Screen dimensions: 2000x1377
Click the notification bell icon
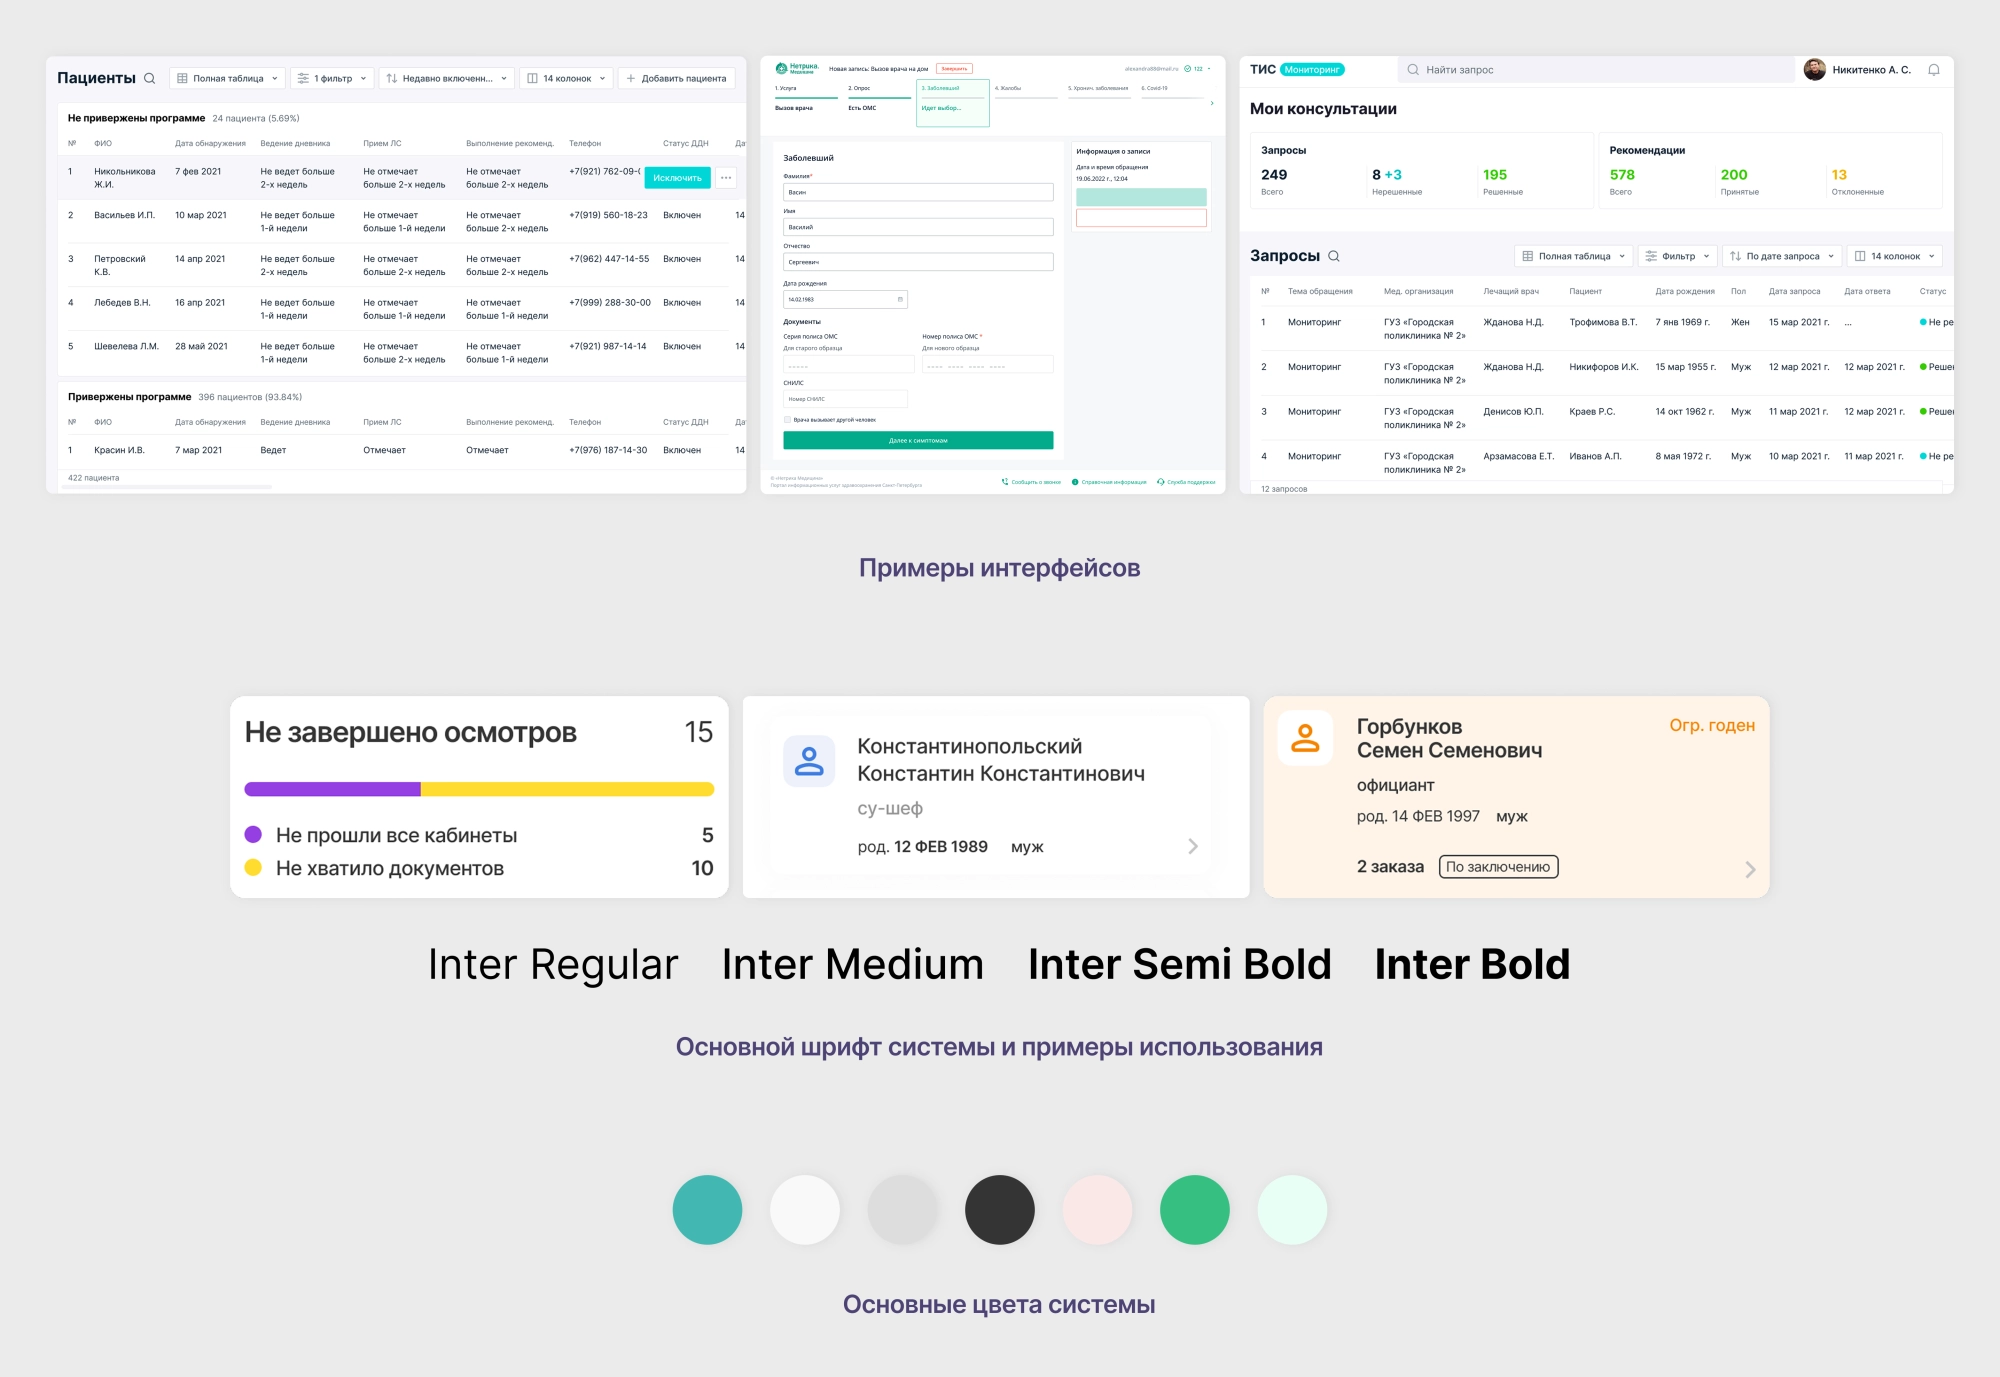pyautogui.click(x=1934, y=70)
